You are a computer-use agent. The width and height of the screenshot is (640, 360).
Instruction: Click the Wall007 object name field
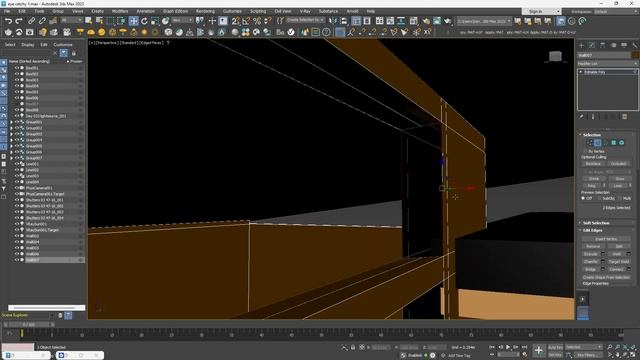tap(604, 55)
